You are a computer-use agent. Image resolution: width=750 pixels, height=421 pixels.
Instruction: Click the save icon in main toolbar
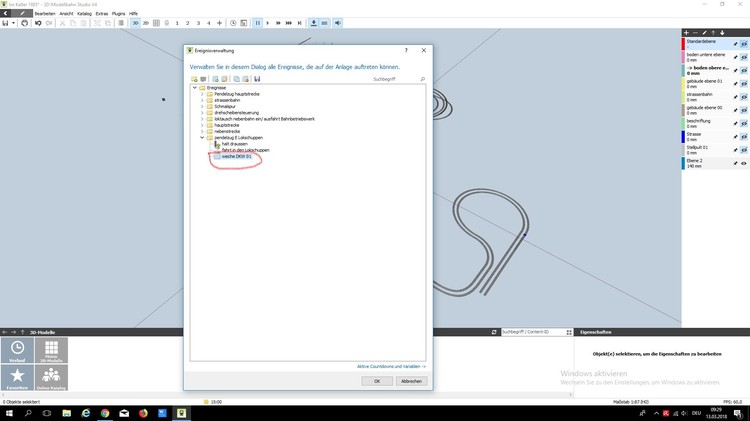[5, 23]
